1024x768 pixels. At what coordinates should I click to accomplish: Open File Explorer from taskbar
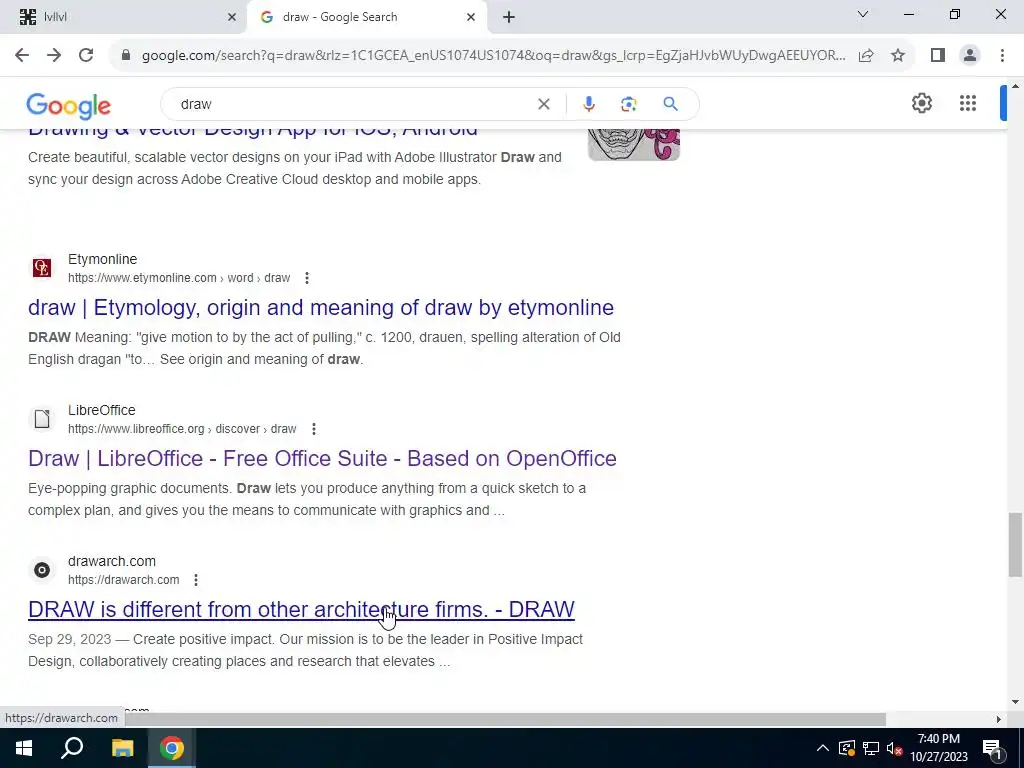(x=122, y=748)
